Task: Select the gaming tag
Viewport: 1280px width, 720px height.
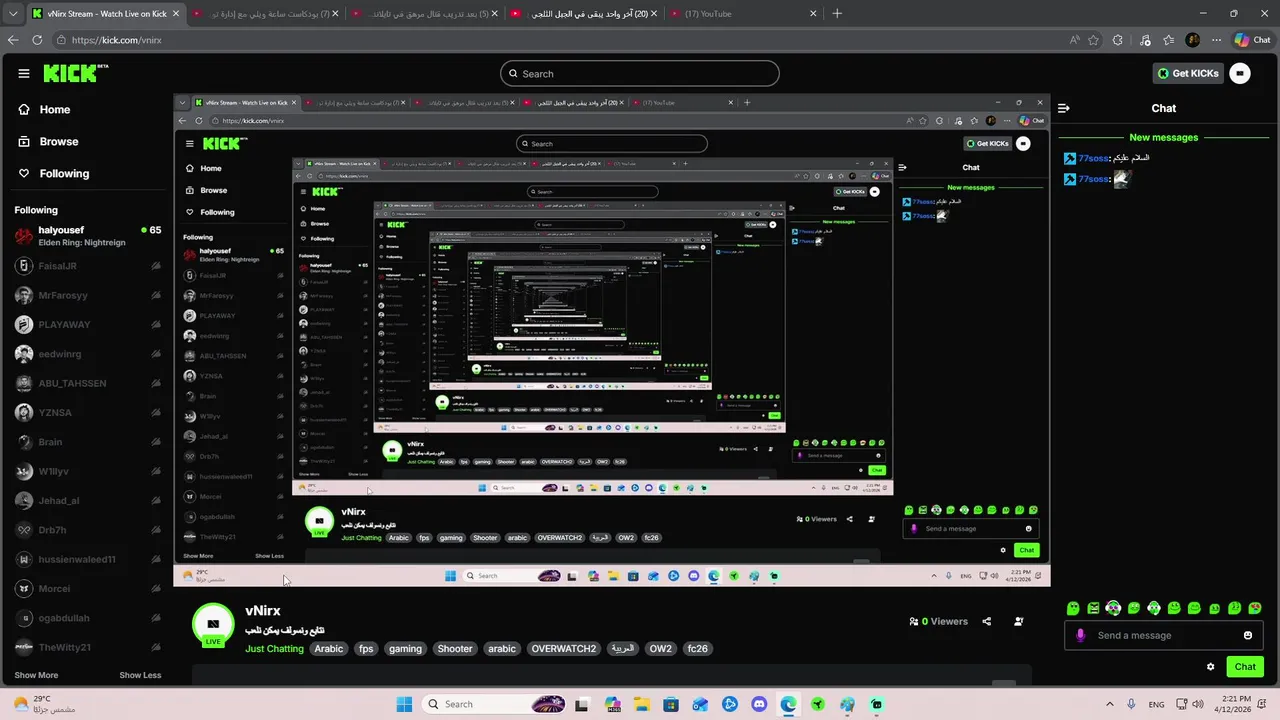Action: pos(405,649)
